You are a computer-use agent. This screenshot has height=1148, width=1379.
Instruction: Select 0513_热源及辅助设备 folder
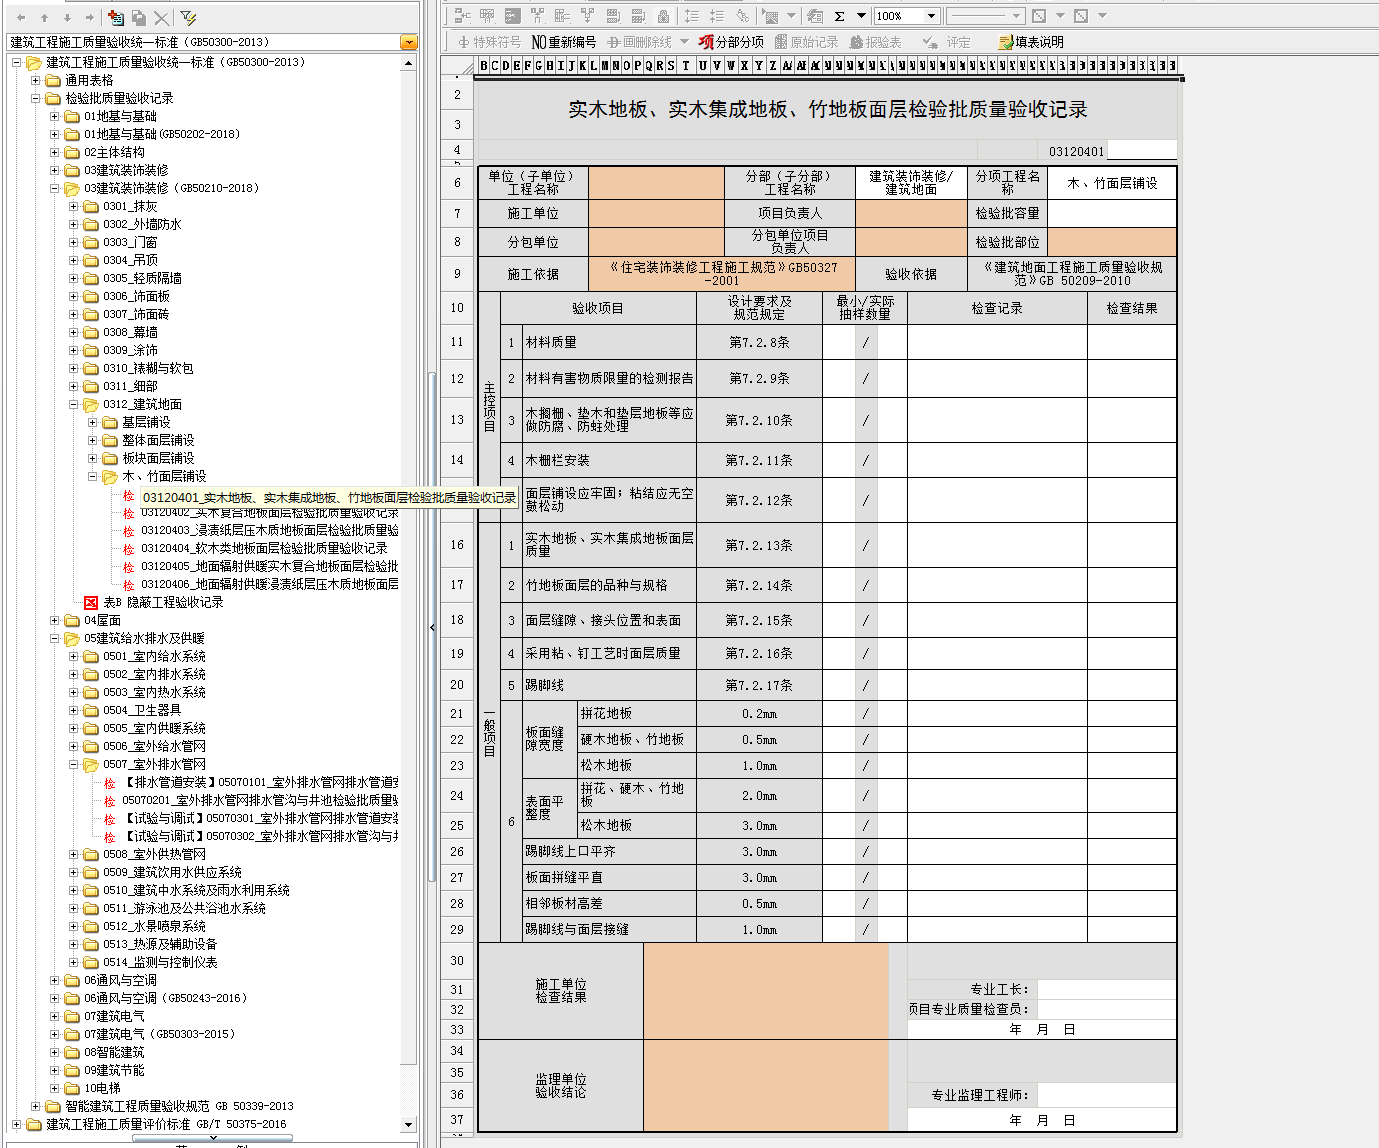click(160, 944)
